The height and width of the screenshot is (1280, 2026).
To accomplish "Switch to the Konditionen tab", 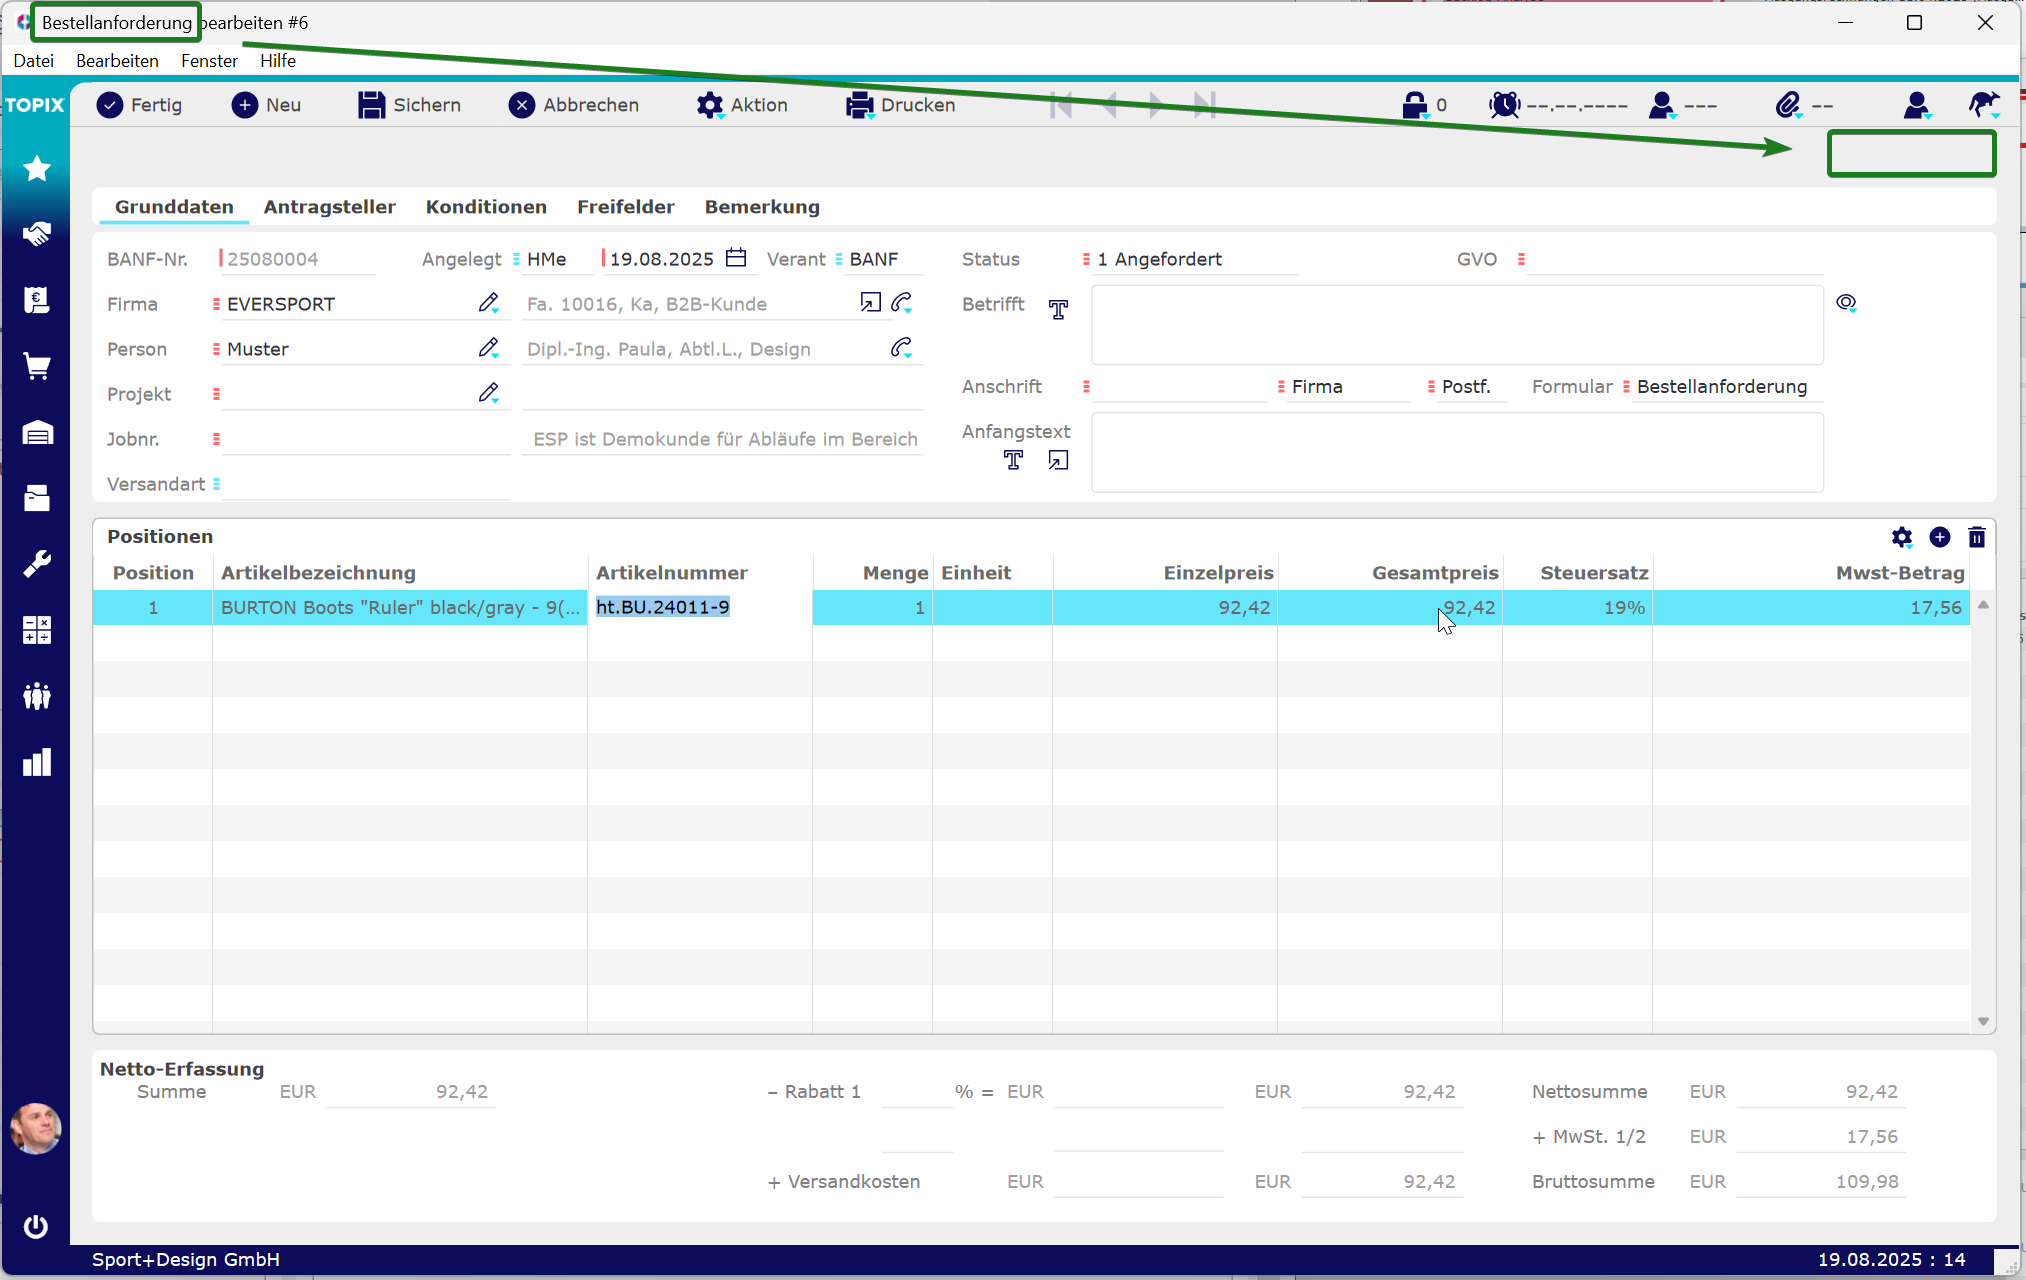I will [486, 207].
